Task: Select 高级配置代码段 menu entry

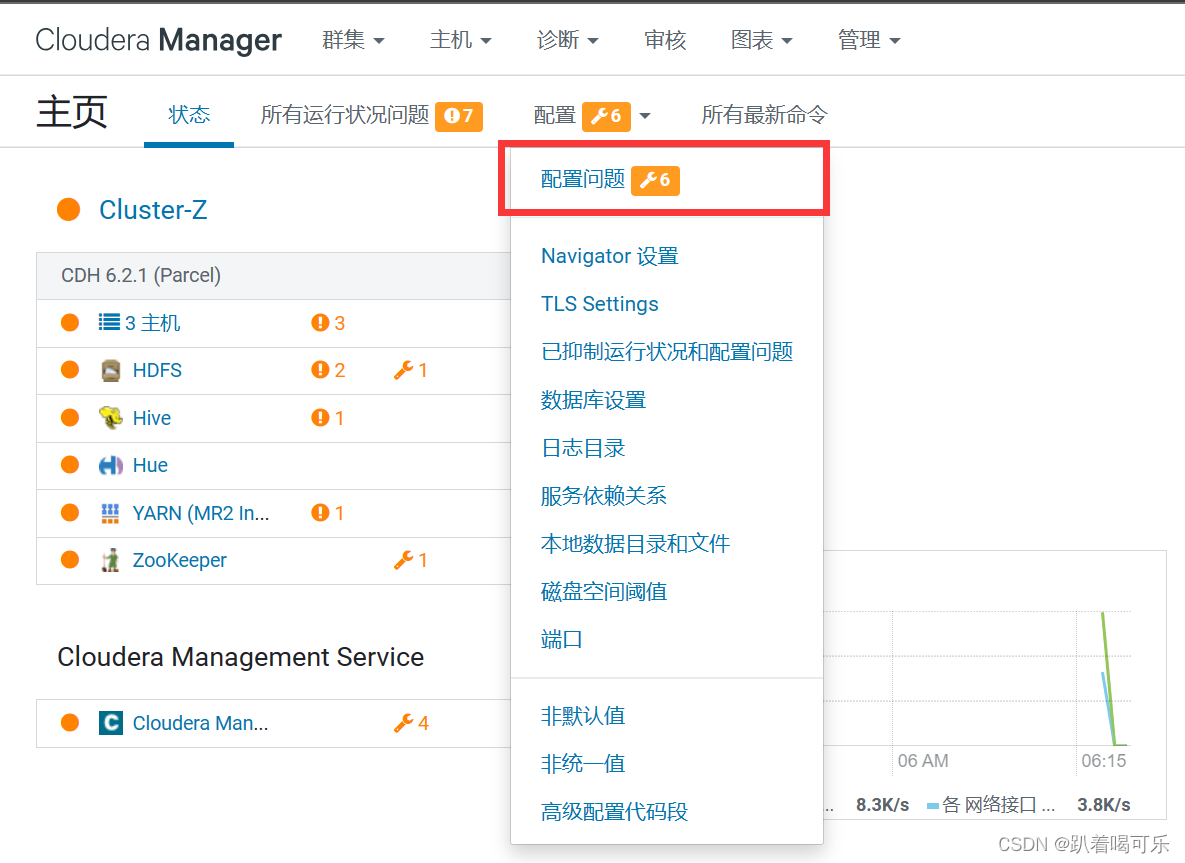Action: click(x=614, y=812)
